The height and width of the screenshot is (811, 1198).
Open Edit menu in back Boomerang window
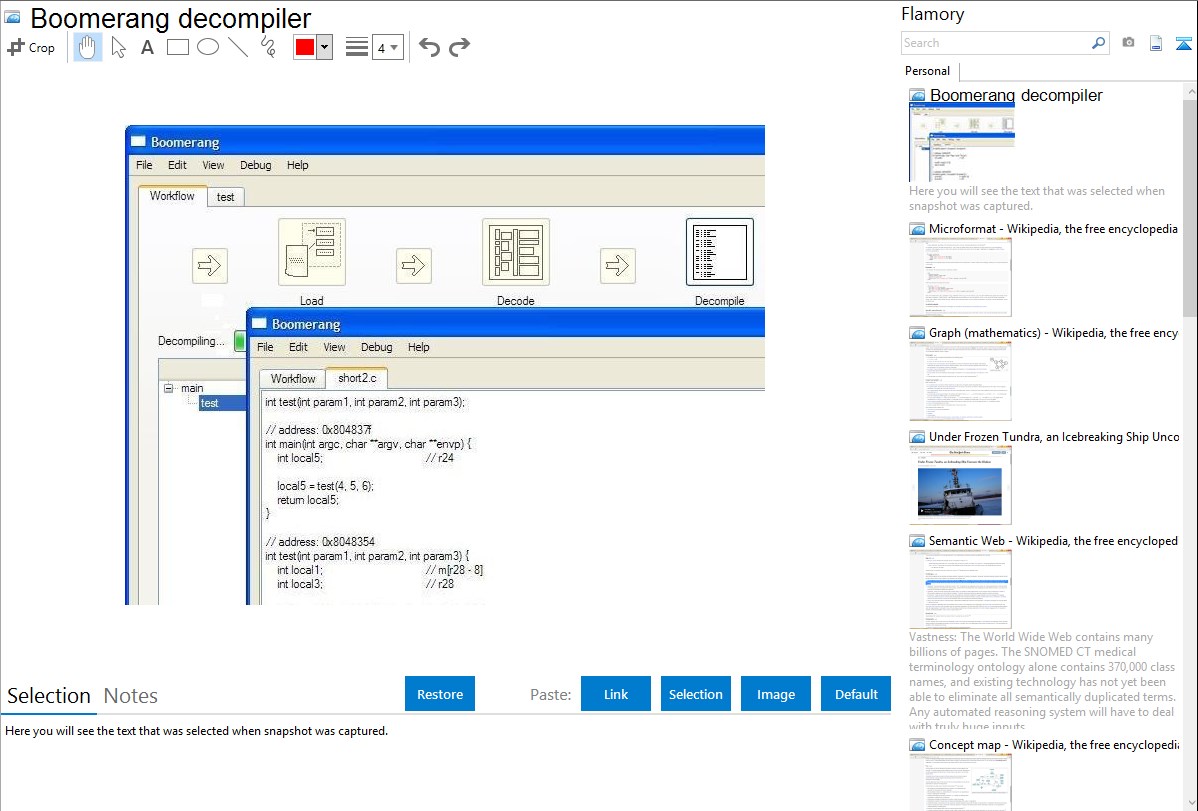177,165
